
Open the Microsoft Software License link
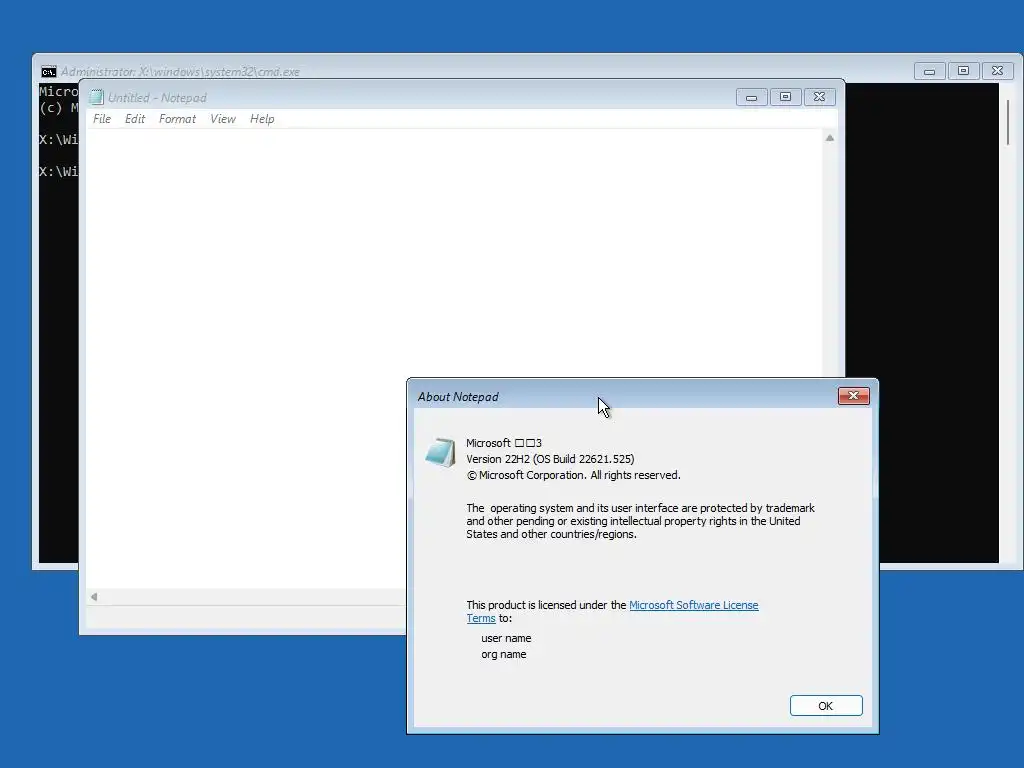(x=694, y=605)
